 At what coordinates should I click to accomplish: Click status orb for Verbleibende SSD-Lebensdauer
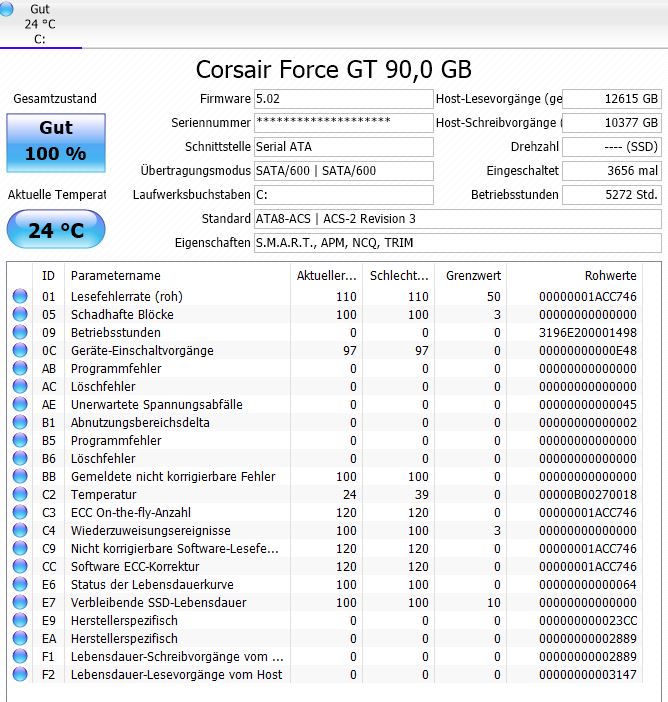[20, 602]
